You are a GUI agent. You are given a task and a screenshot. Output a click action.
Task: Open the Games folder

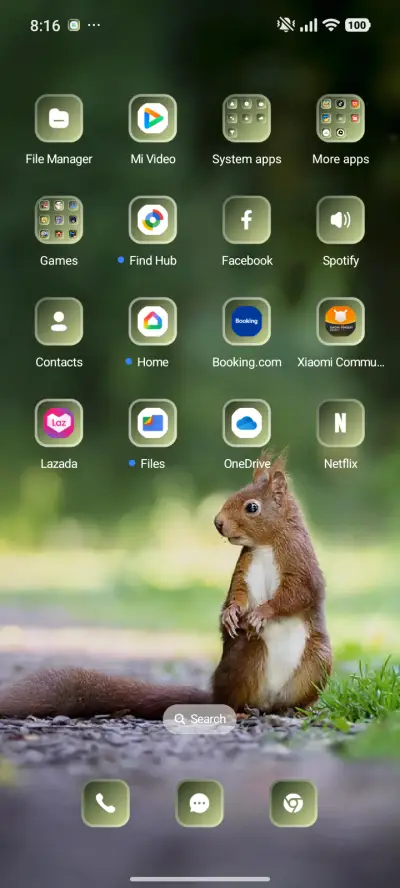(x=59, y=220)
